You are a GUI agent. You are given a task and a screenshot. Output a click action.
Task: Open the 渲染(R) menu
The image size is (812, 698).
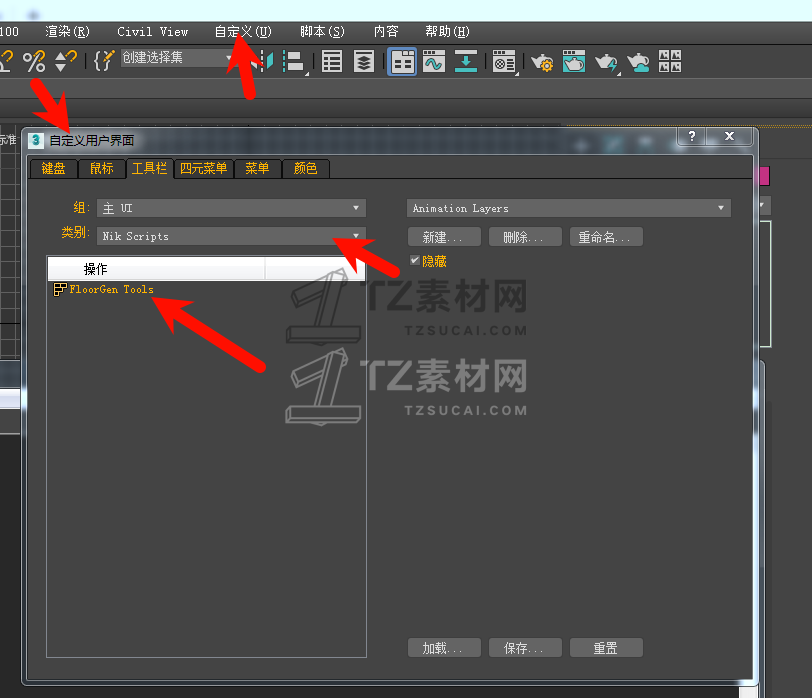(x=67, y=32)
